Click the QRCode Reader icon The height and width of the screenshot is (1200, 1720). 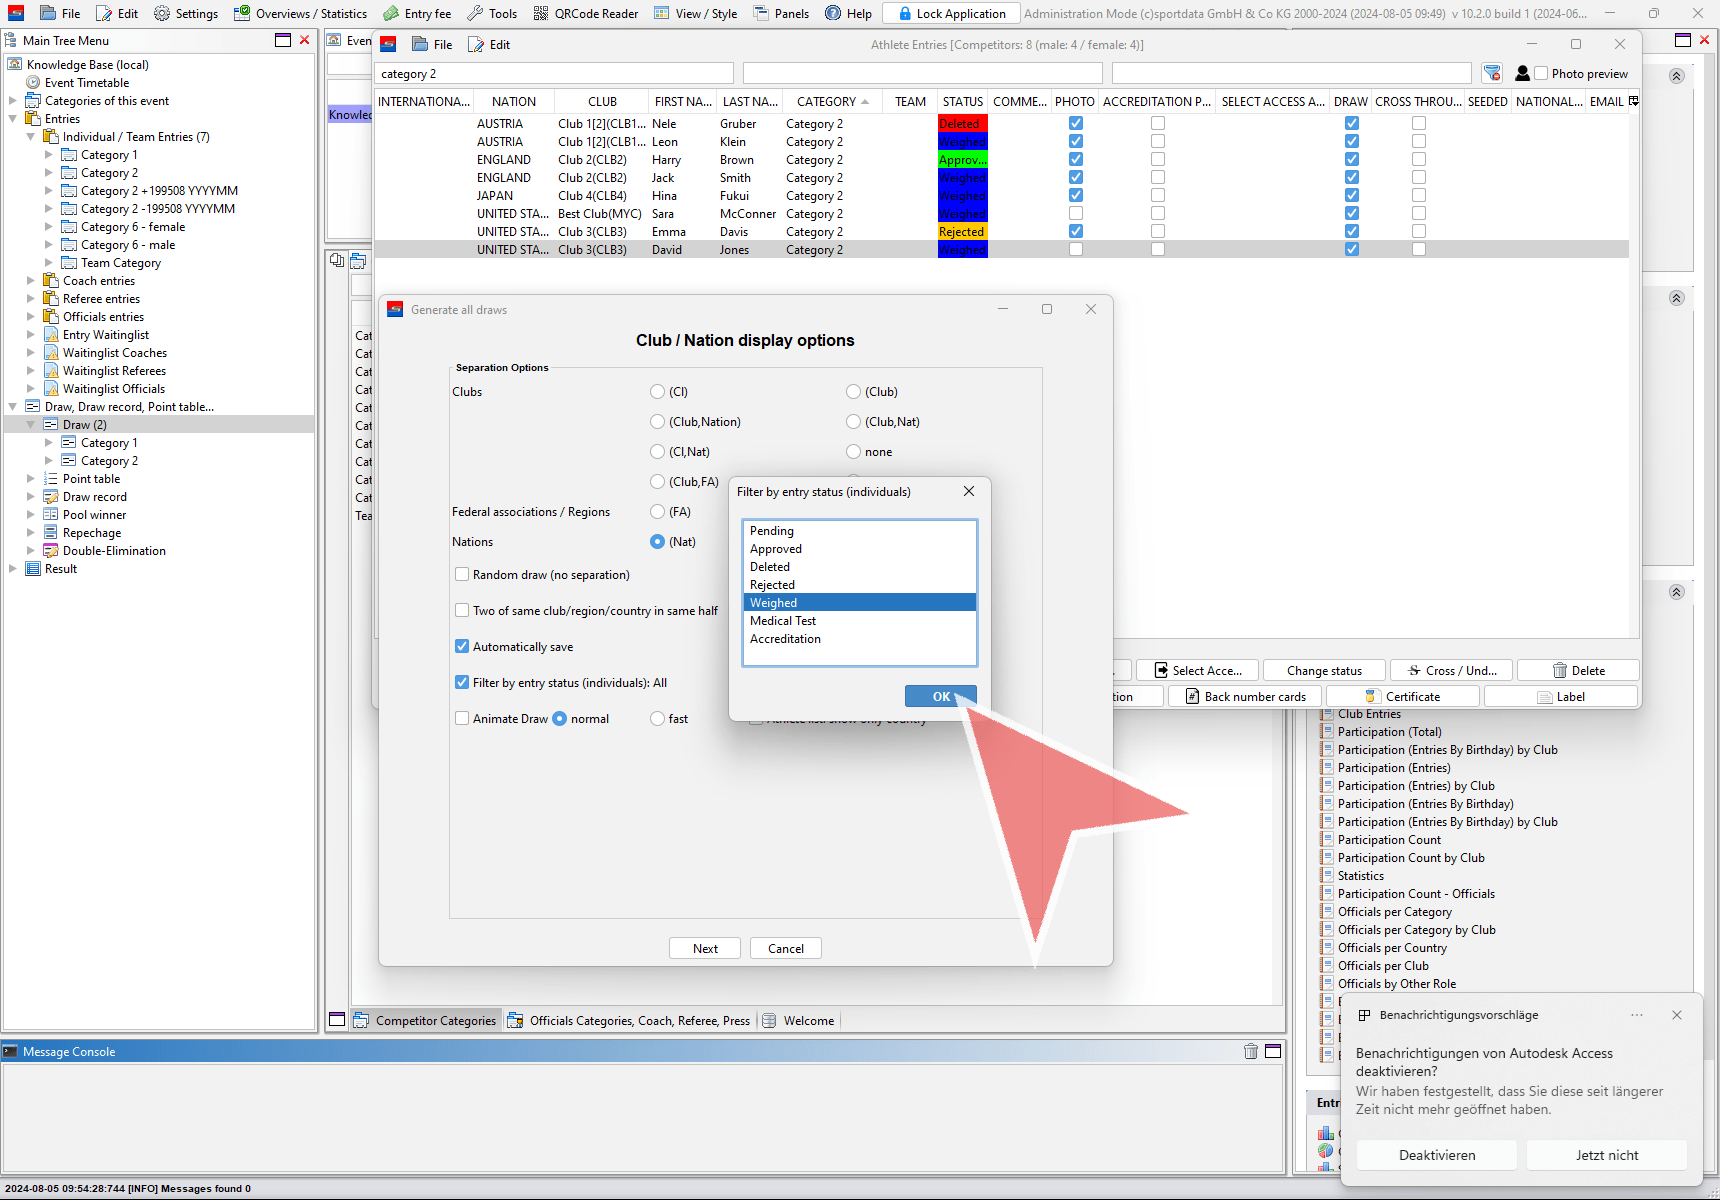pos(541,13)
